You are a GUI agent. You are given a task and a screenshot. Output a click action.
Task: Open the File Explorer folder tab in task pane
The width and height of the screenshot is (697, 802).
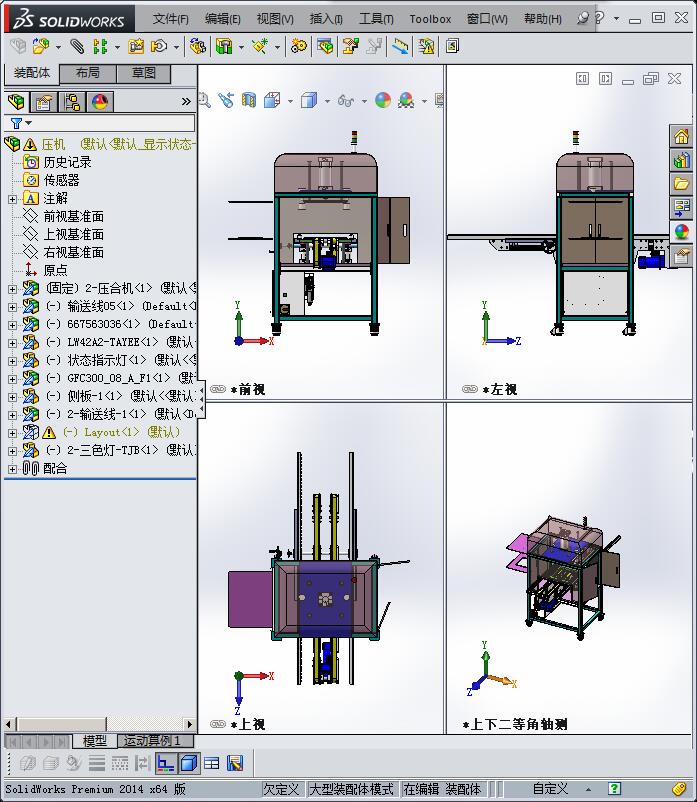point(681,184)
